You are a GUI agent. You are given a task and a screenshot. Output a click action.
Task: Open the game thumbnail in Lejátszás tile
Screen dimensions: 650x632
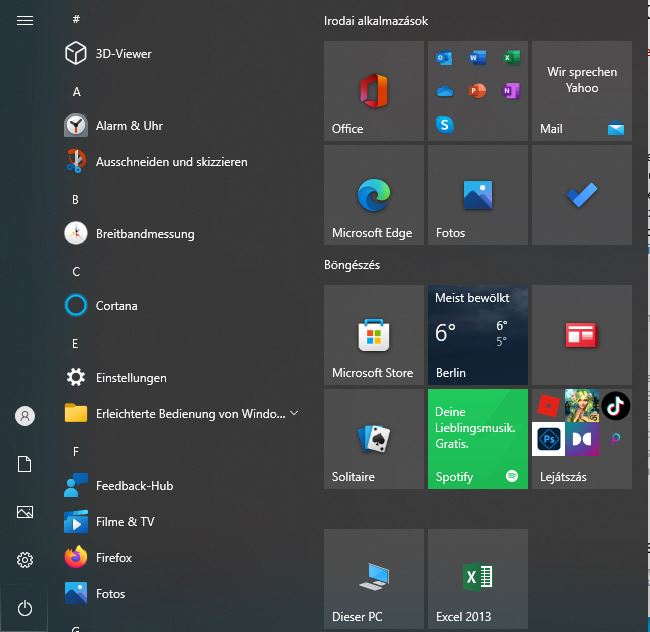pos(582,405)
